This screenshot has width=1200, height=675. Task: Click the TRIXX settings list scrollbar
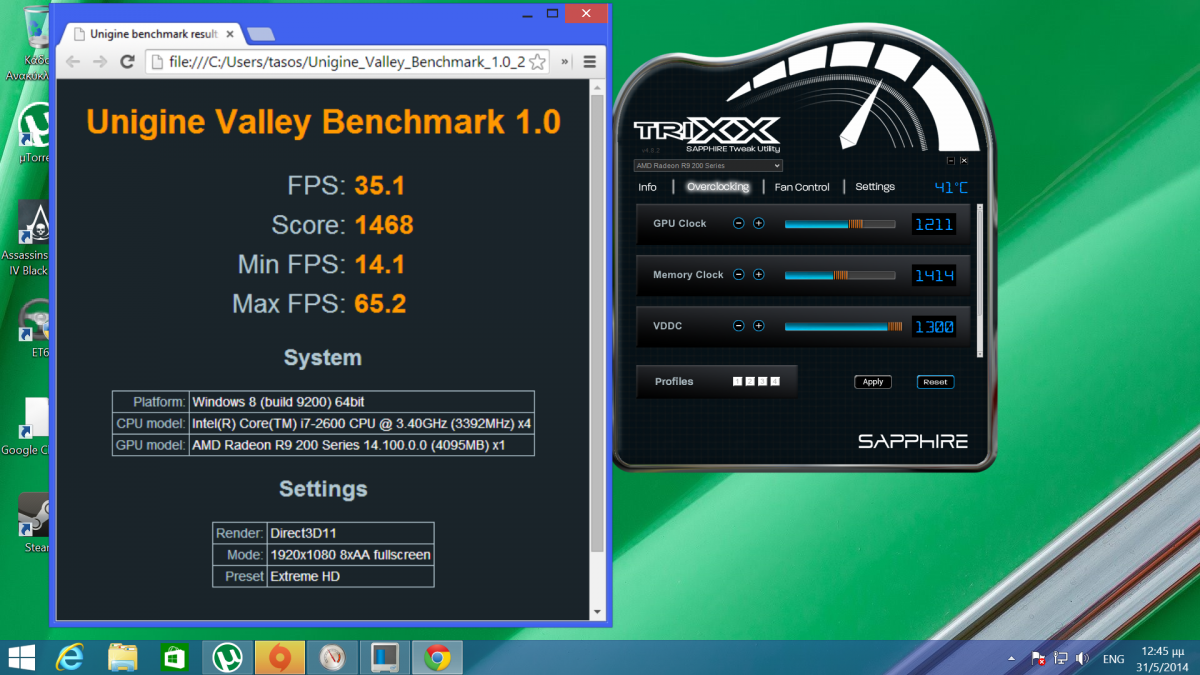click(980, 280)
